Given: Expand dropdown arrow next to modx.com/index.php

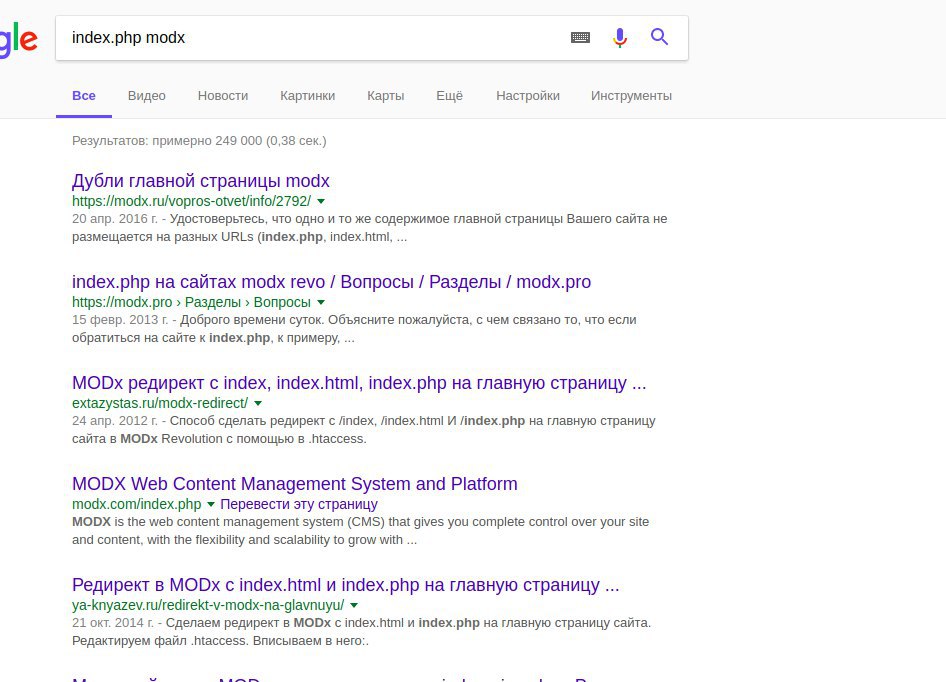Looking at the screenshot, I should coord(211,504).
